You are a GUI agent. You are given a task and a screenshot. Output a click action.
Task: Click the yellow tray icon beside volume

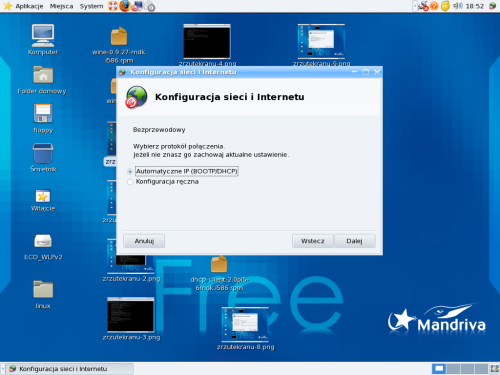tap(445, 6)
